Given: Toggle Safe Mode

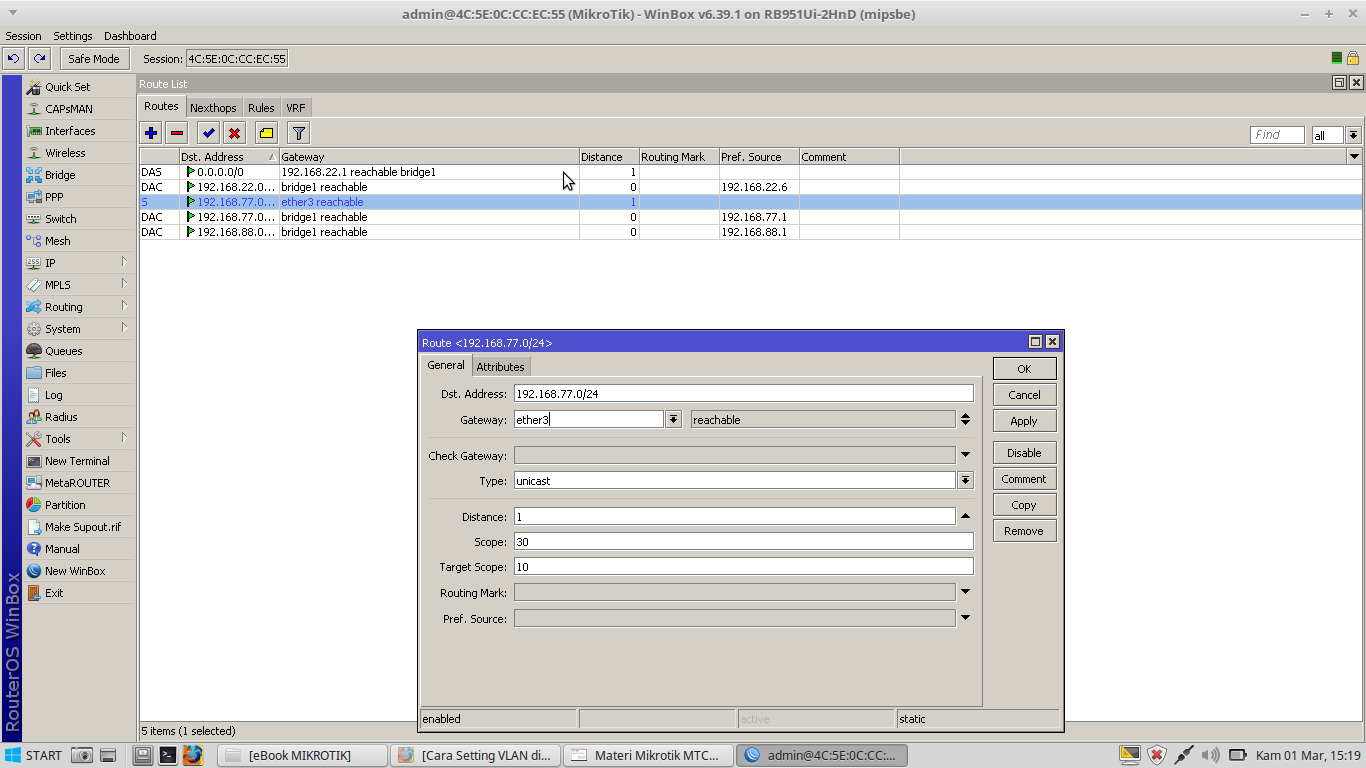Looking at the screenshot, I should point(94,59).
